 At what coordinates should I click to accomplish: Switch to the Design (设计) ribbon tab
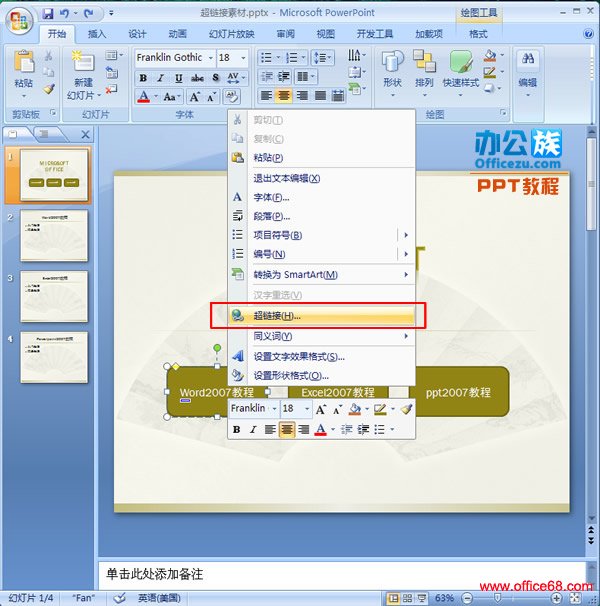coord(137,34)
